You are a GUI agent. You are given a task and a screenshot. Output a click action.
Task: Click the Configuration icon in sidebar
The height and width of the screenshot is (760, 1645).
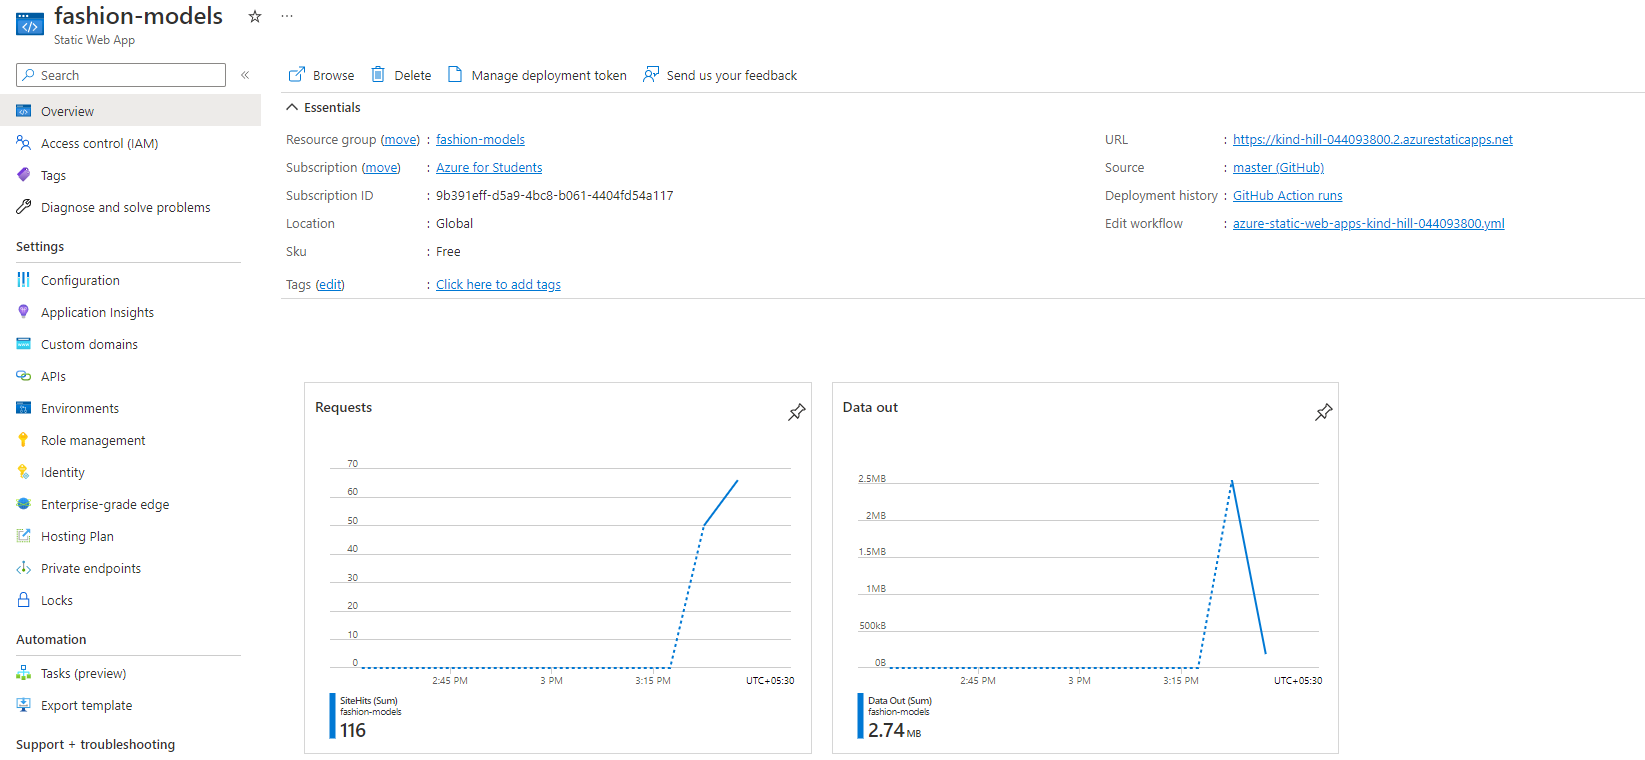pos(24,280)
